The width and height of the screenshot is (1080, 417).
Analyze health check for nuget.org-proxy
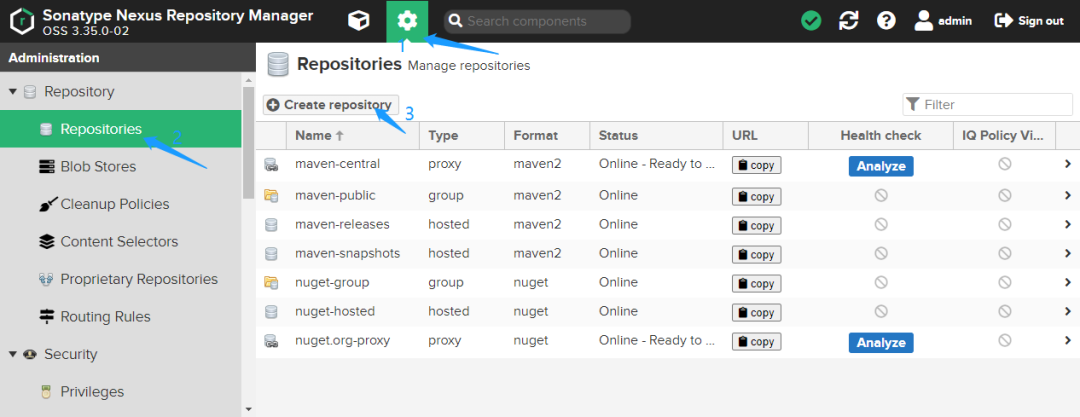(881, 343)
